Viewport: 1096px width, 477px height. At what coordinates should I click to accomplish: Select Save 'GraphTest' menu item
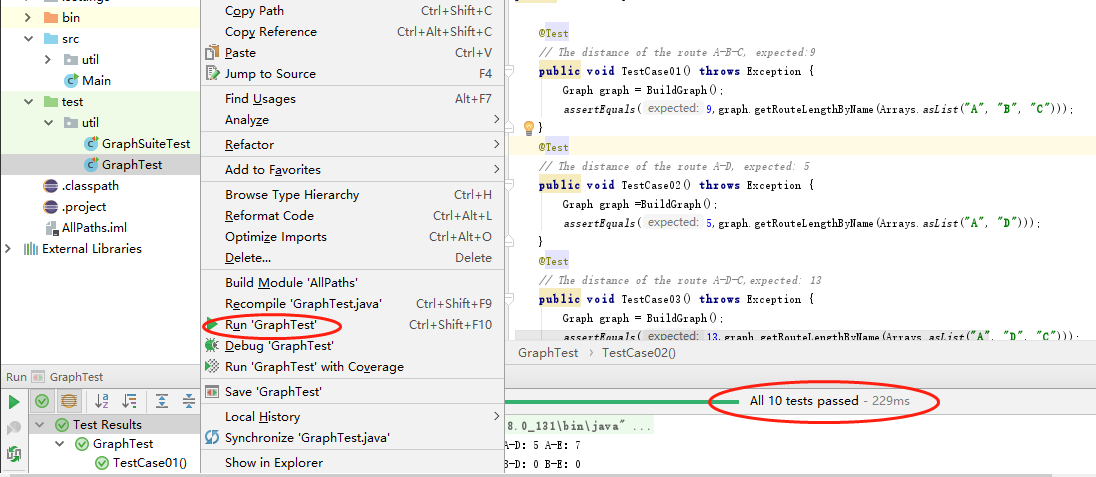click(x=352, y=392)
